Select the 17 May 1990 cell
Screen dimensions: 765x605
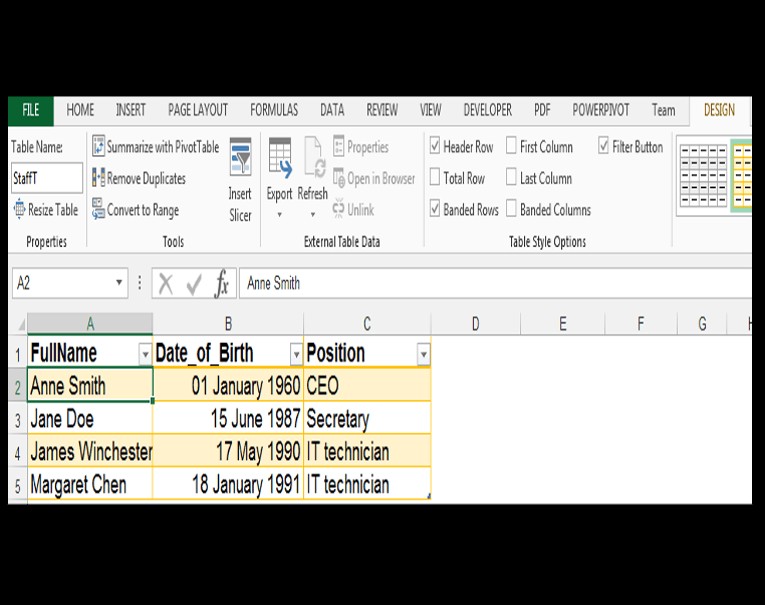(x=228, y=452)
